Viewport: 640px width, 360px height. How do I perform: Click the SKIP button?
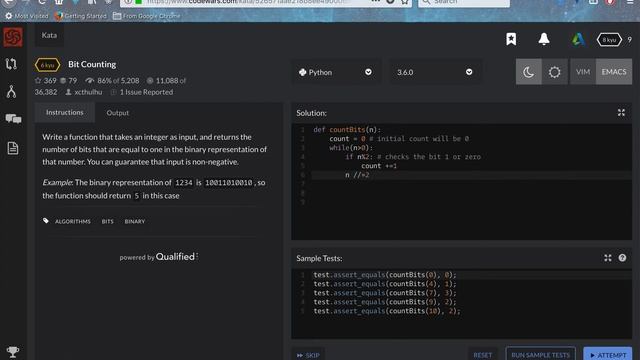tap(308, 355)
